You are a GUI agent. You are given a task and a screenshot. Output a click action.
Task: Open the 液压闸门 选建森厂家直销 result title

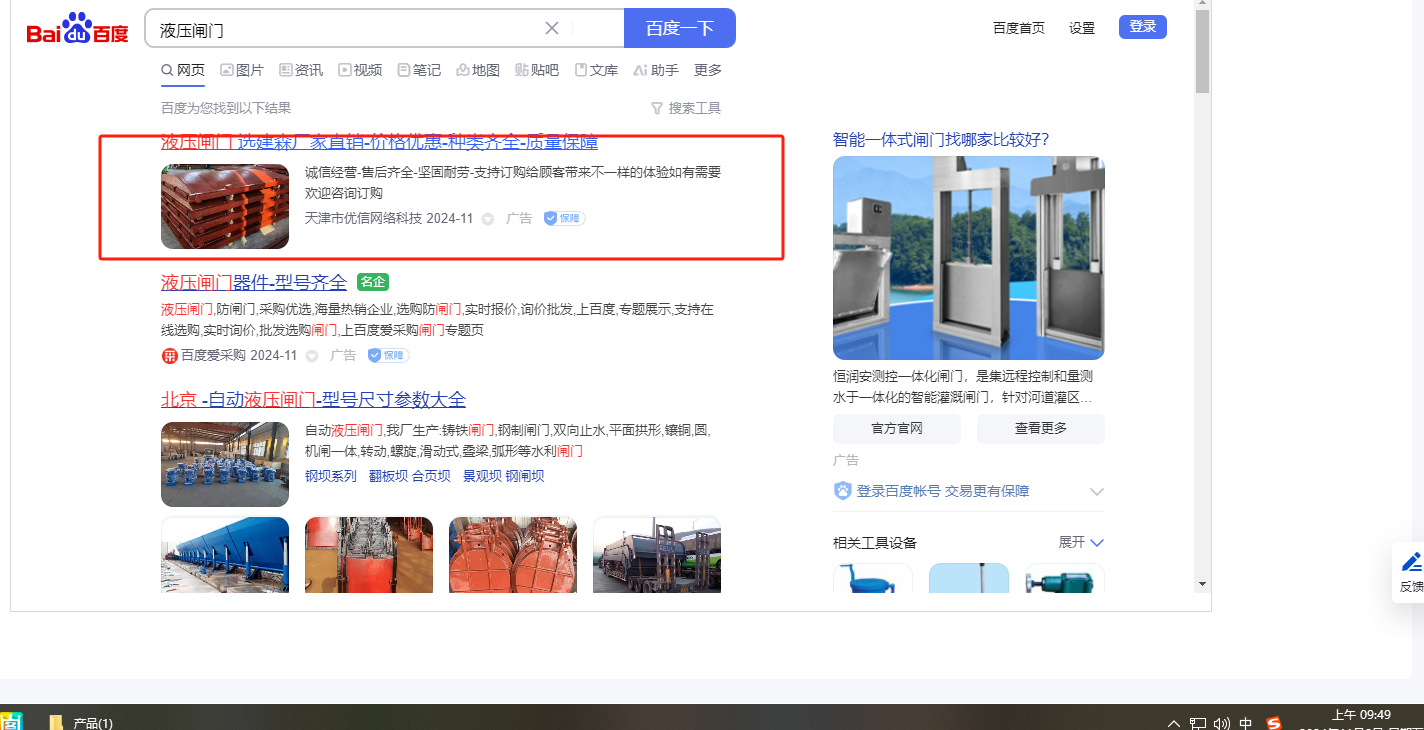(380, 142)
